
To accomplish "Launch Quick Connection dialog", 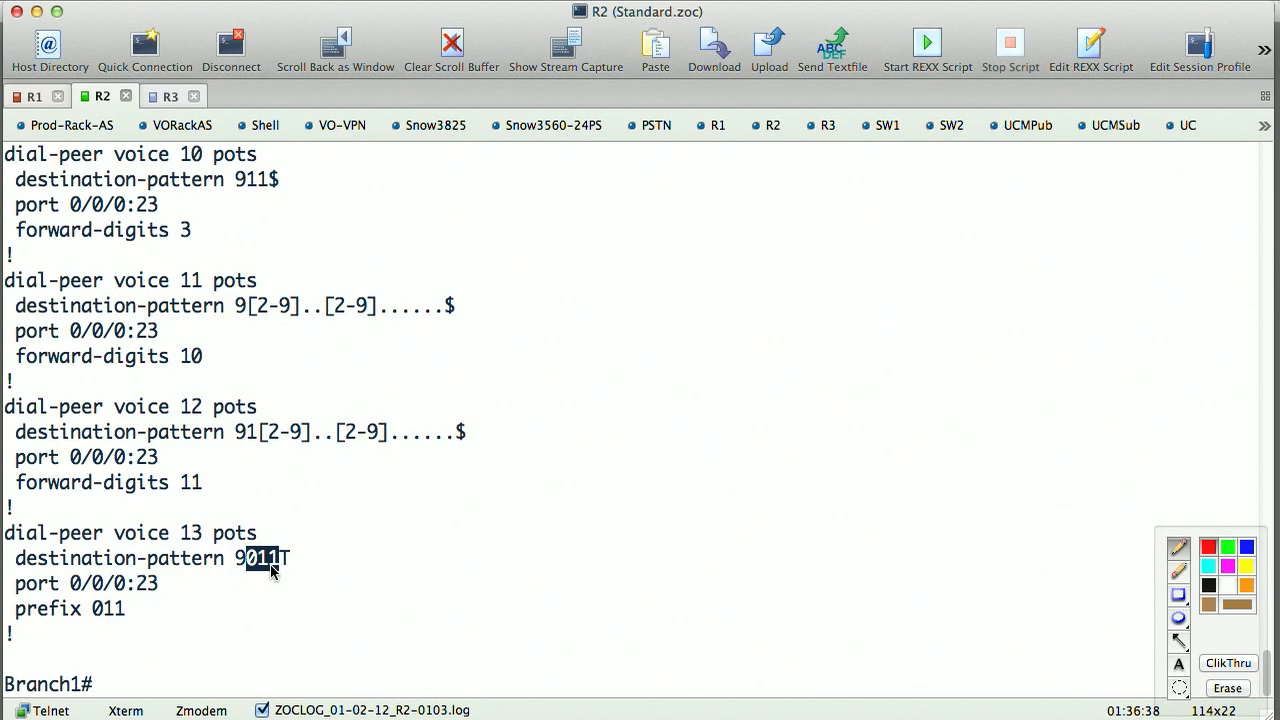I will tap(145, 51).
